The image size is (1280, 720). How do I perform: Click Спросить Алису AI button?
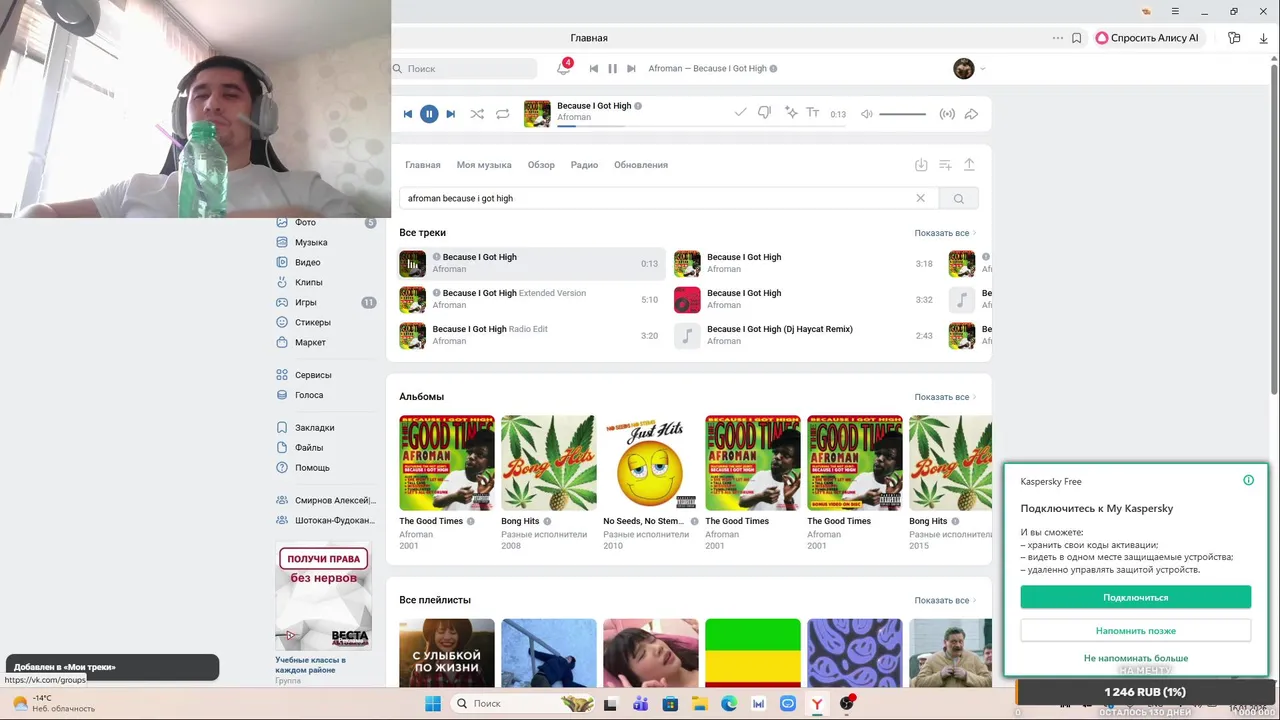[x=1147, y=38]
